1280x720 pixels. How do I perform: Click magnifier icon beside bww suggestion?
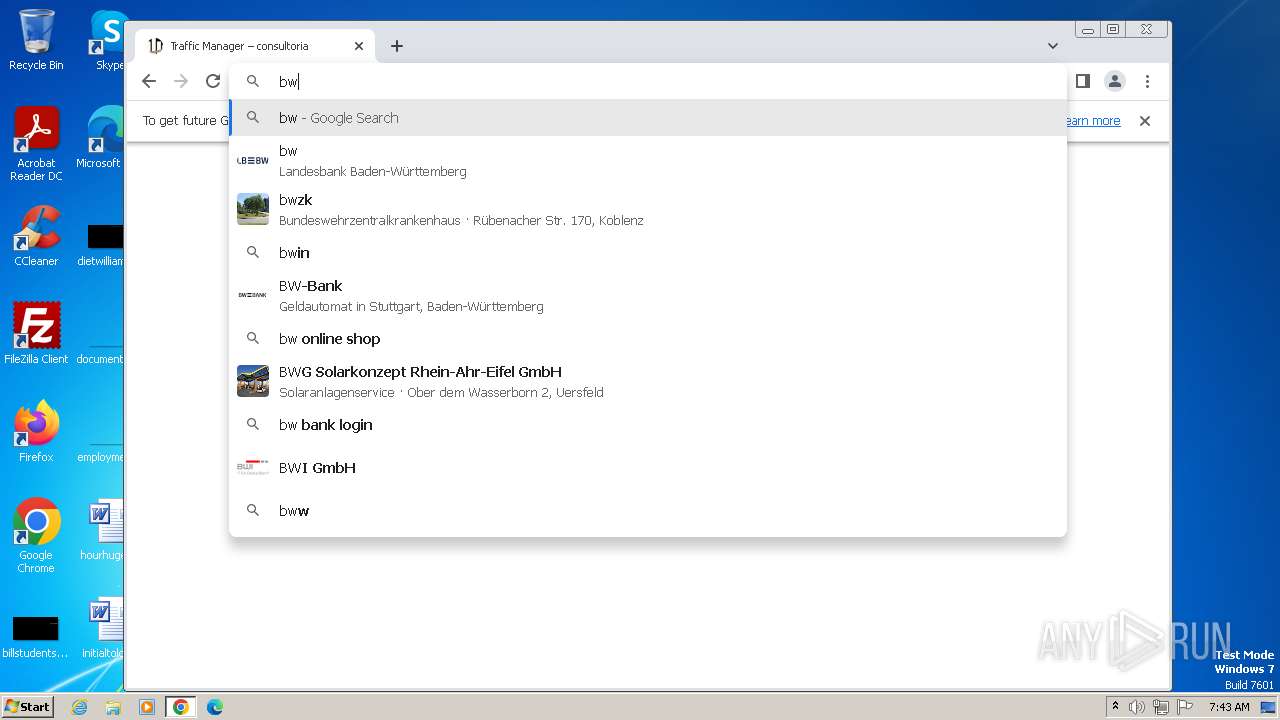pyautogui.click(x=253, y=511)
